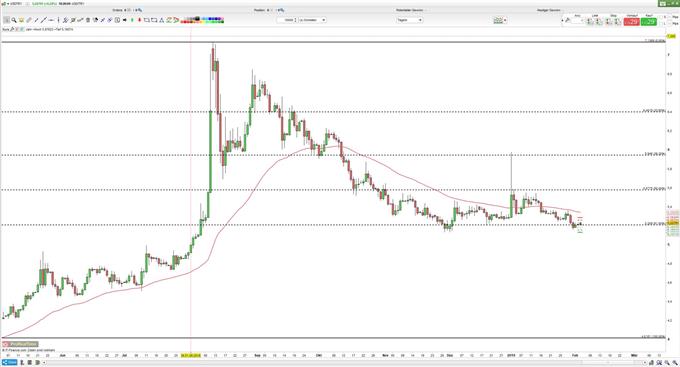
Task: Select the red down-arrow marker tool
Action: pos(139,20)
